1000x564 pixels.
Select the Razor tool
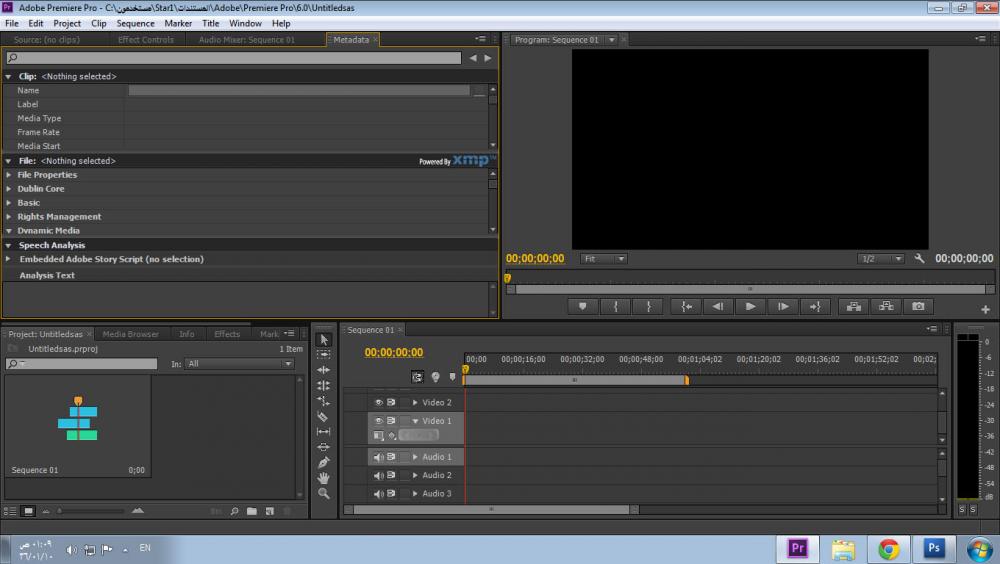pos(323,416)
